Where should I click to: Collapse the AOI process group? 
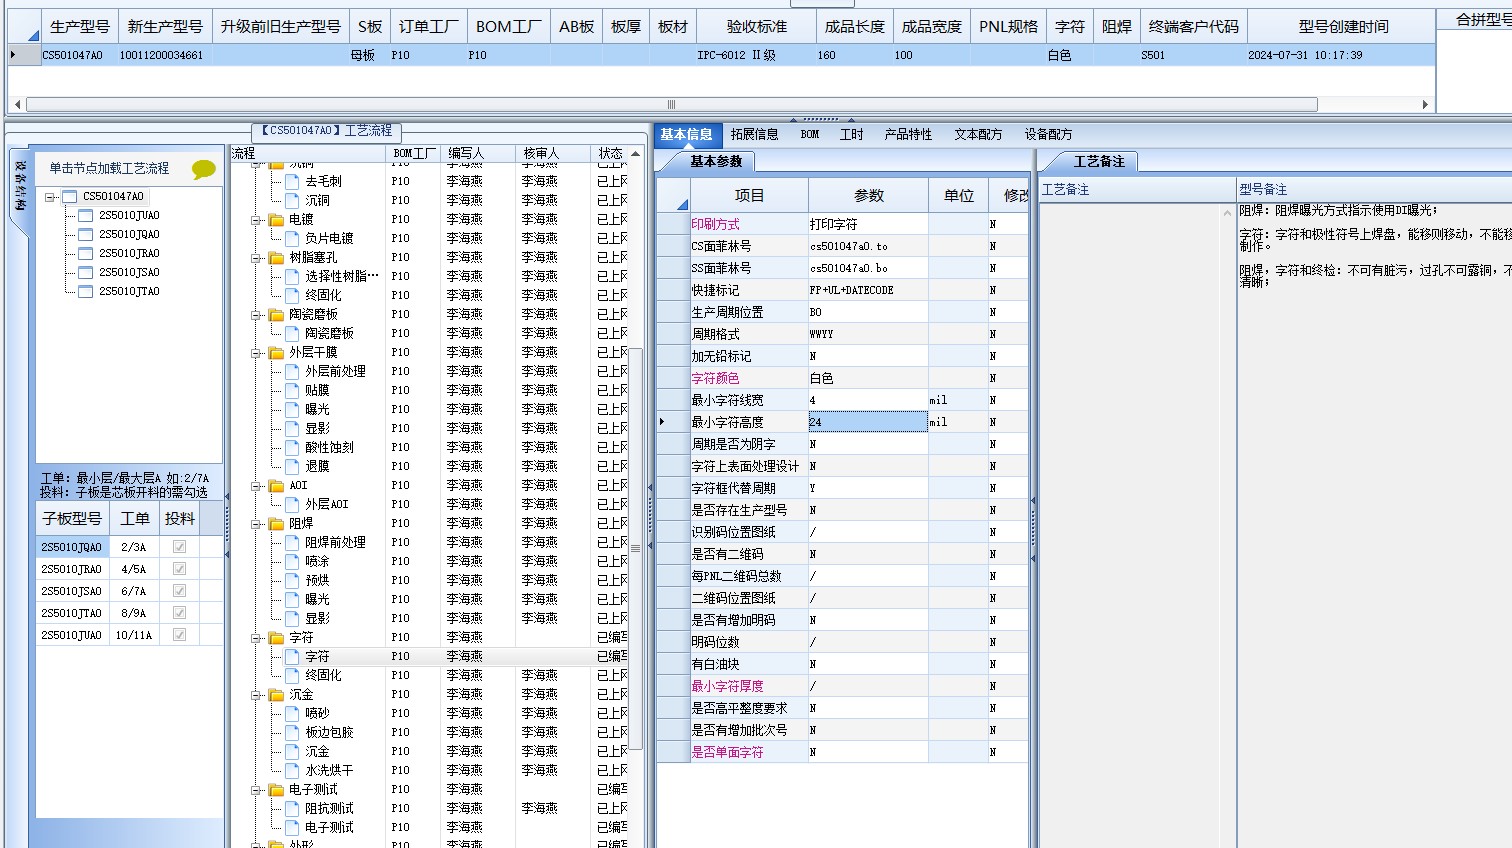[258, 486]
